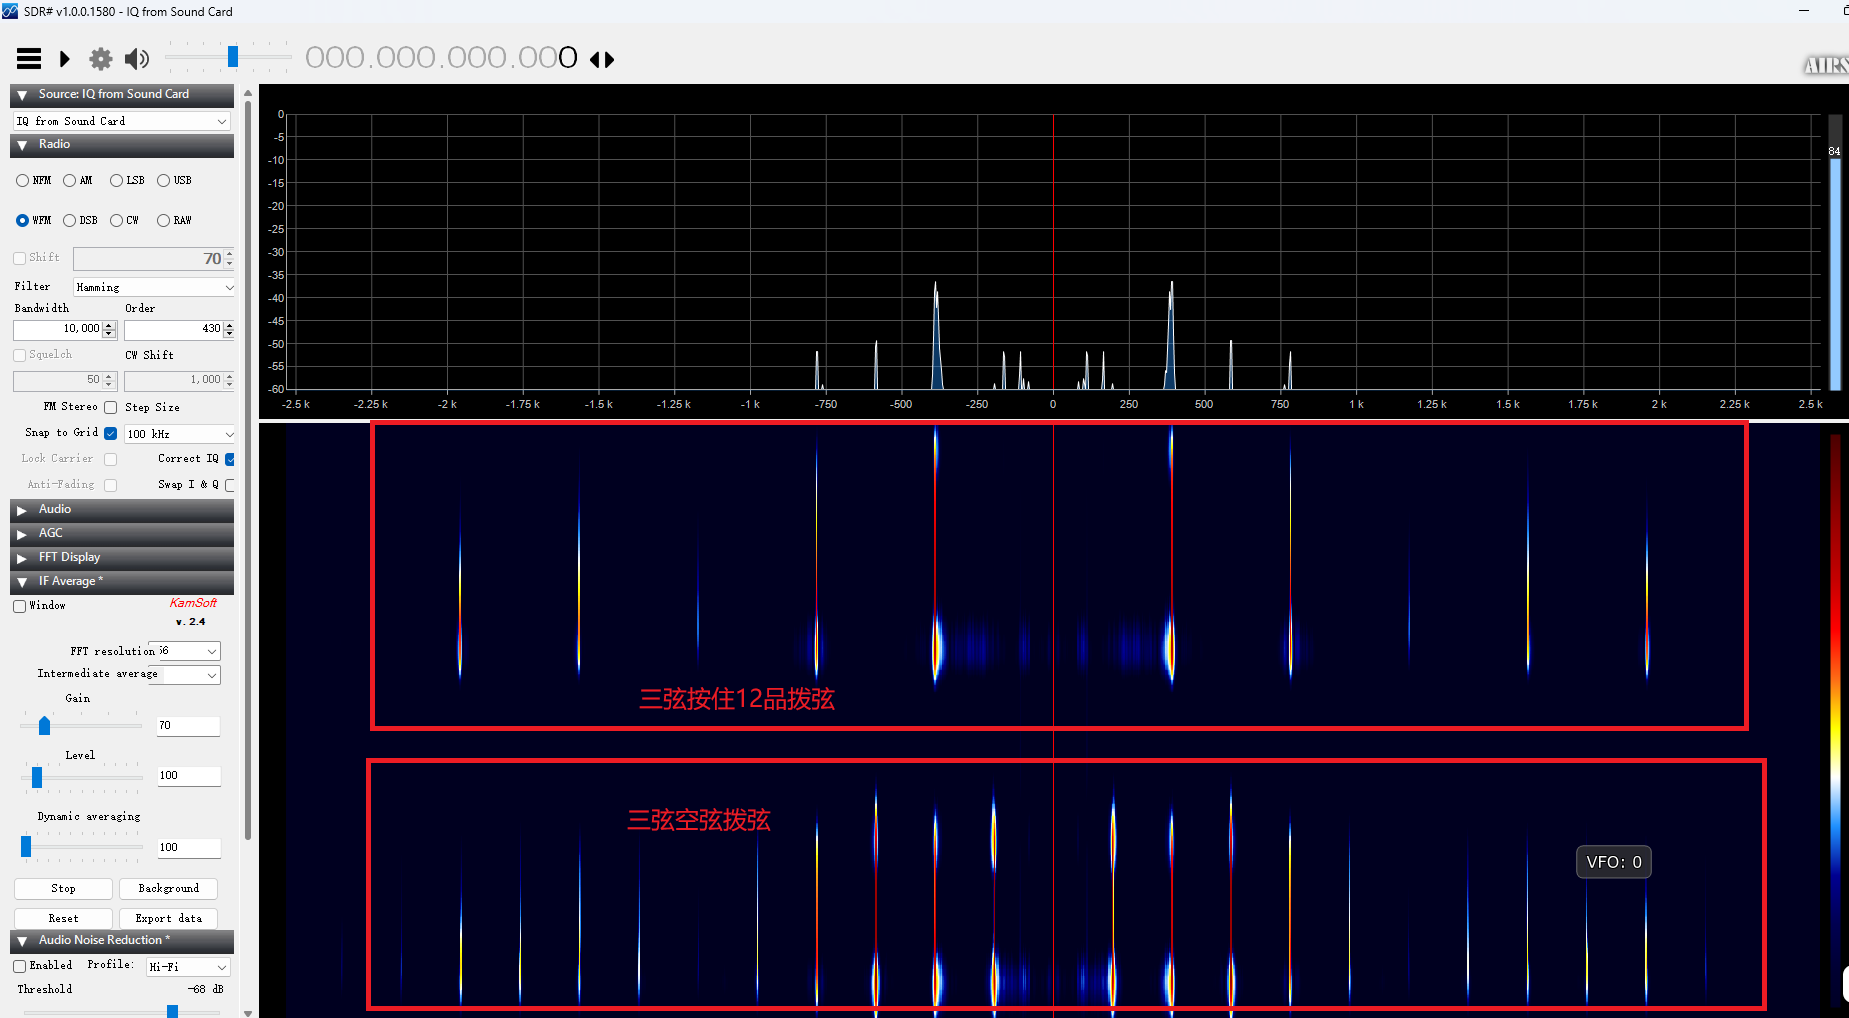The height and width of the screenshot is (1018, 1849).
Task: Open the Hi-Fi profile dropdown
Action: tap(188, 967)
